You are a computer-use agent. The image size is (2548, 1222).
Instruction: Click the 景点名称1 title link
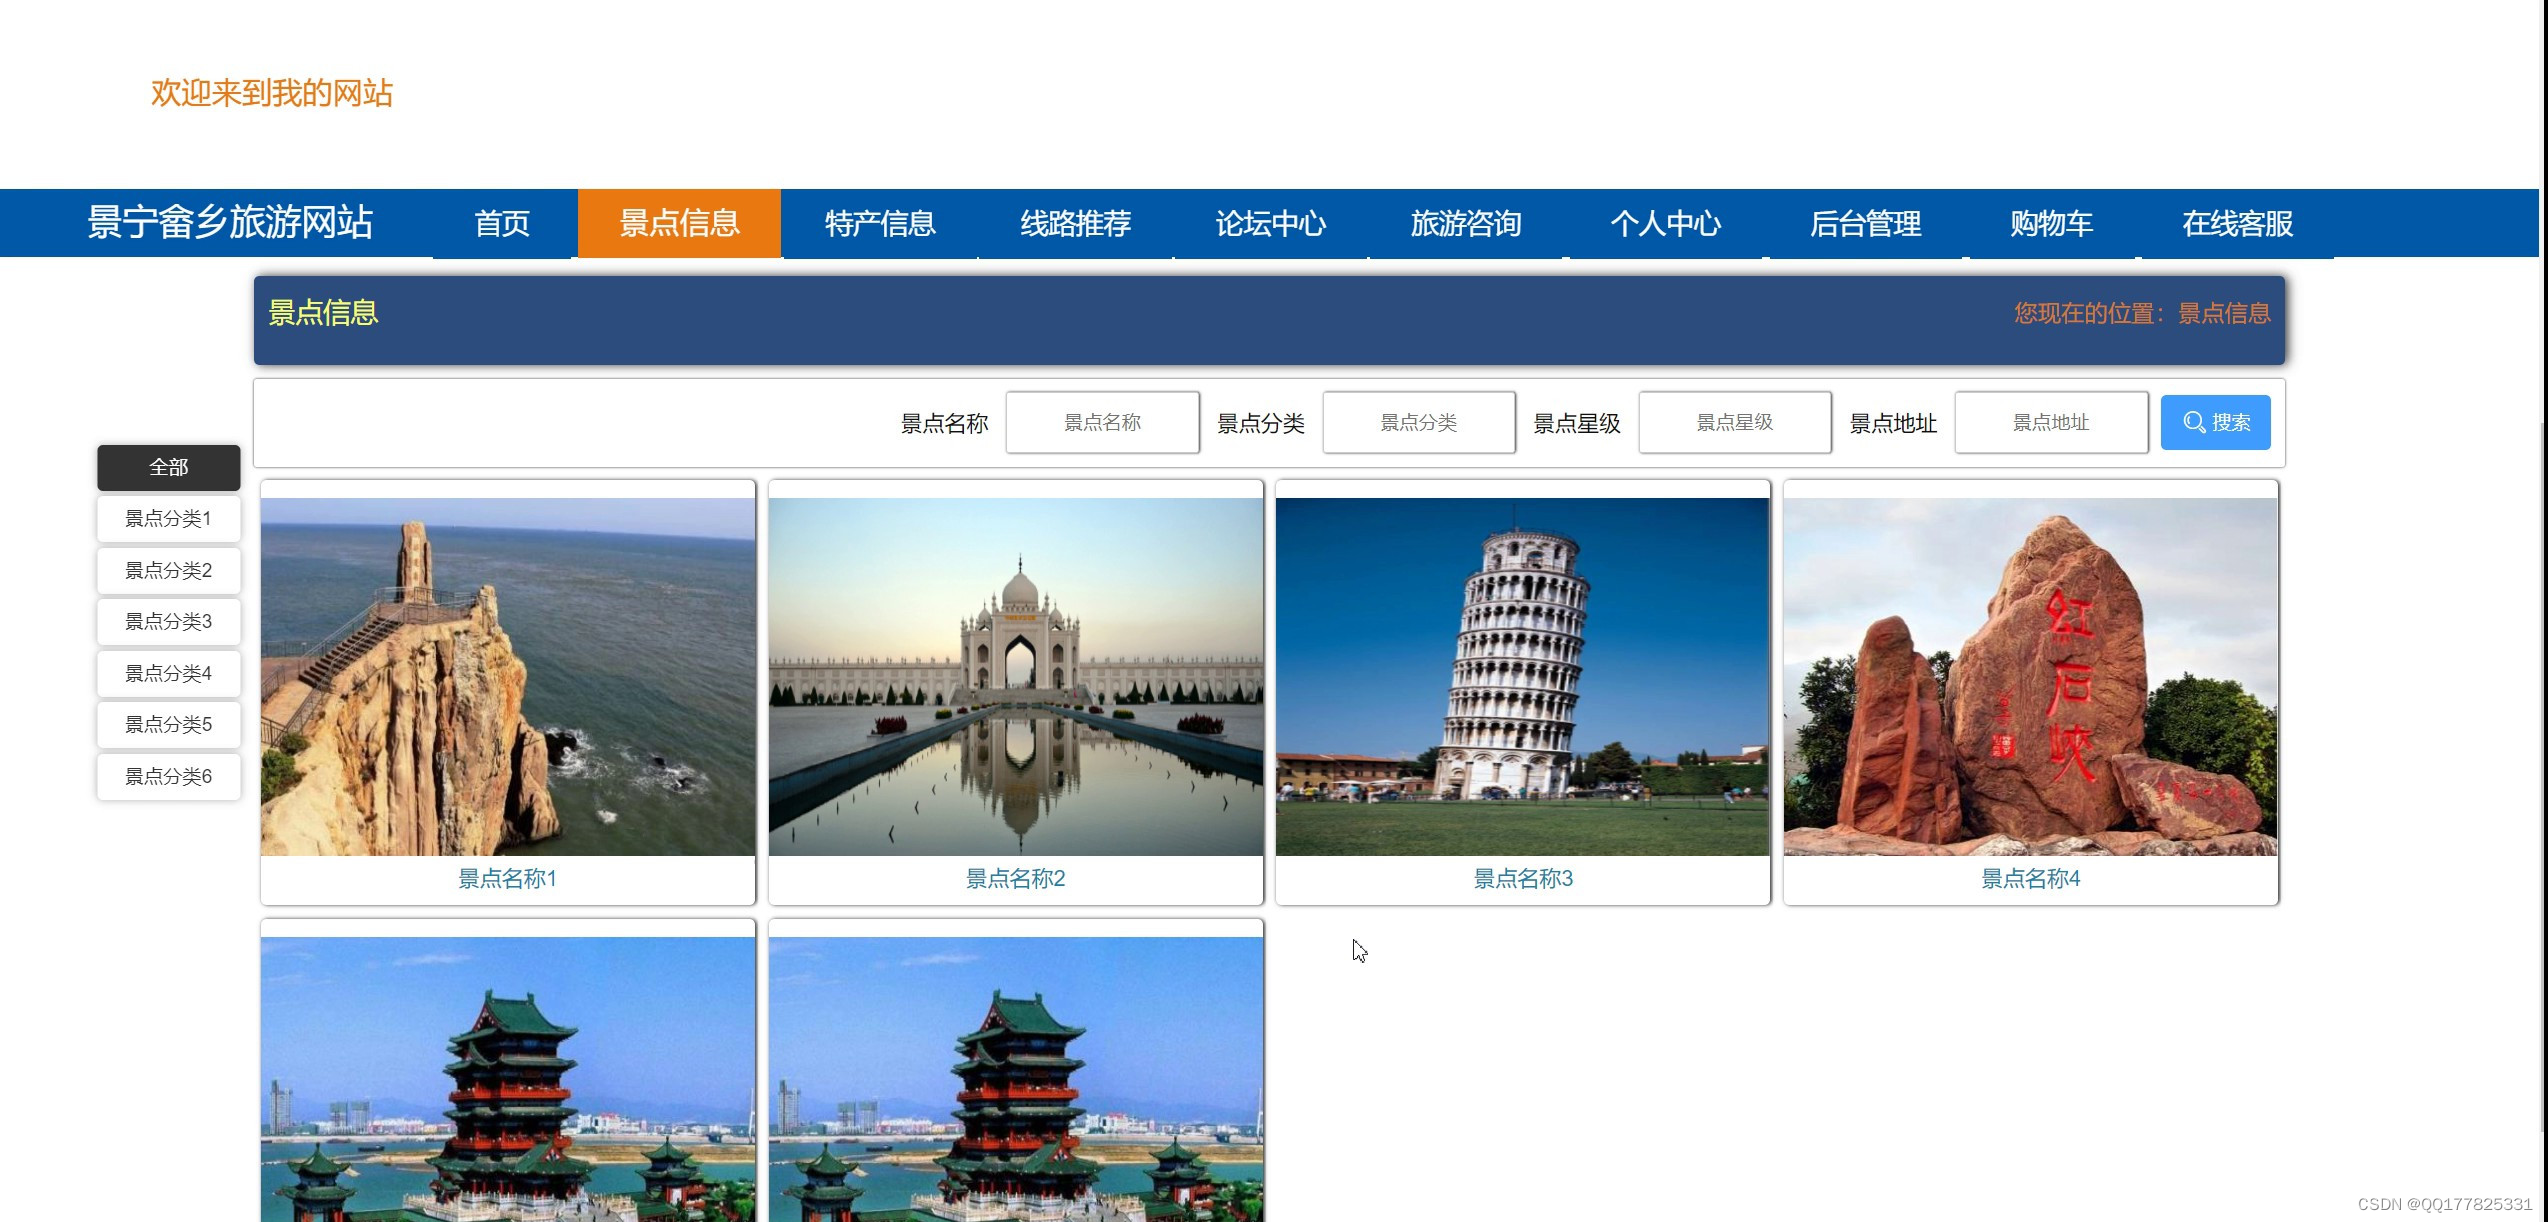click(508, 879)
